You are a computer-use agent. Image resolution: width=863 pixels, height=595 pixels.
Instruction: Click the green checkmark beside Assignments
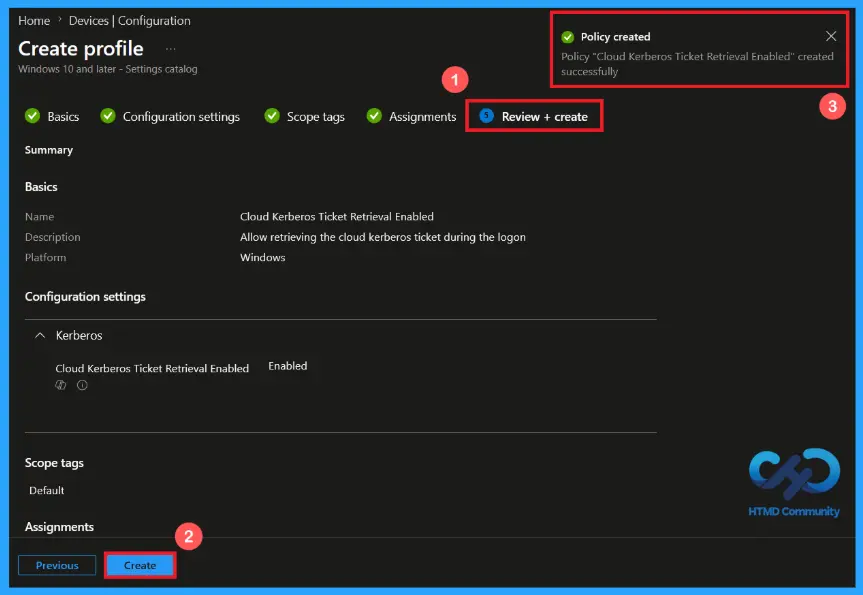[x=374, y=116]
